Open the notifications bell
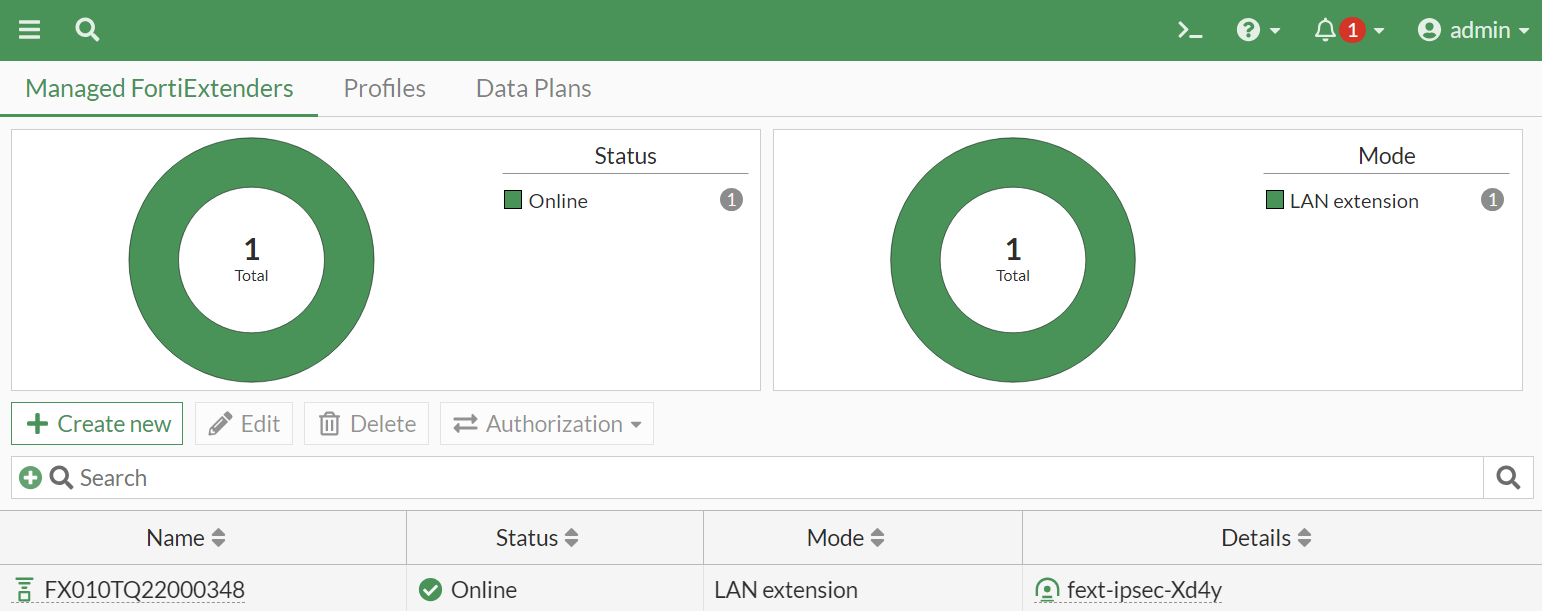The height and width of the screenshot is (611, 1542). (1325, 30)
